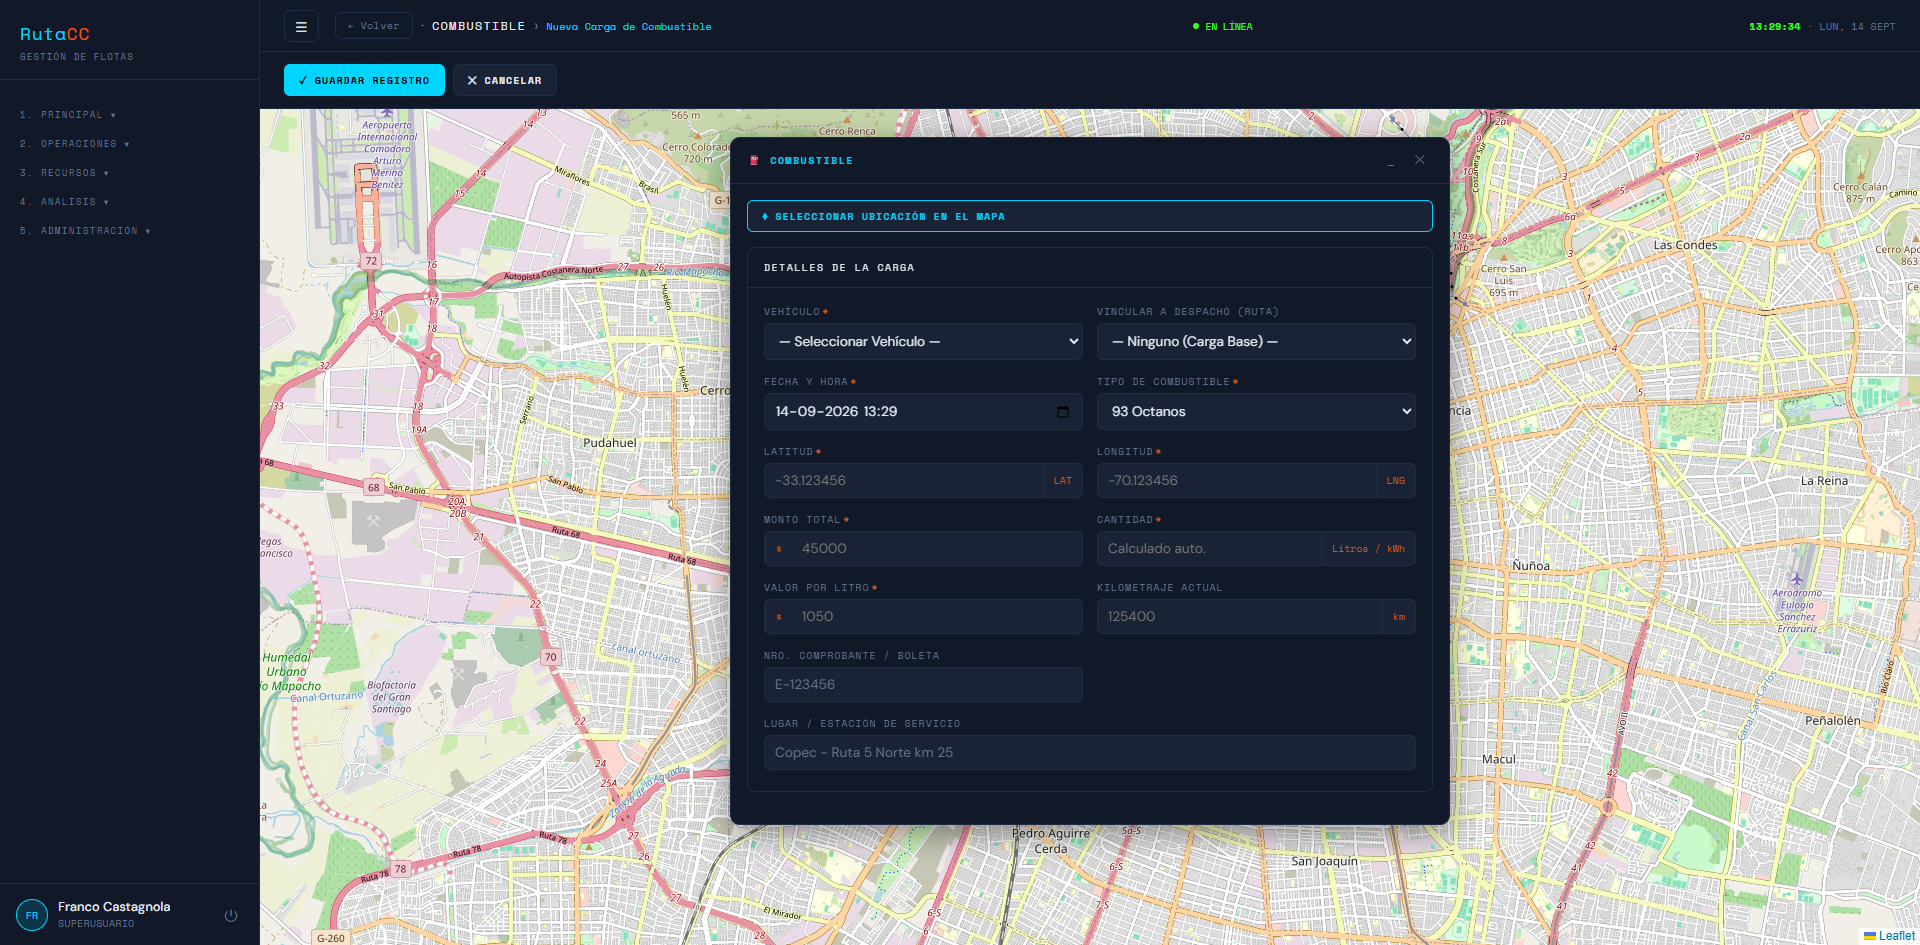The image size is (1920, 945).
Task: Click the Peñalolén label on the map
Action: click(x=1833, y=720)
